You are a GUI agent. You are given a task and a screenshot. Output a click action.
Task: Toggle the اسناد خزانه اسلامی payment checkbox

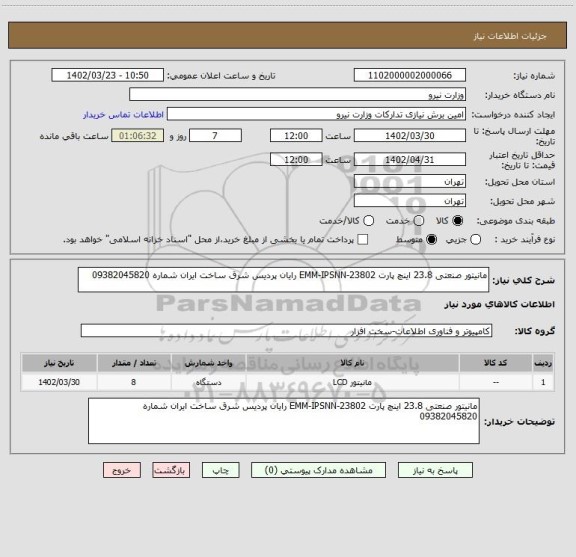pyautogui.click(x=363, y=240)
